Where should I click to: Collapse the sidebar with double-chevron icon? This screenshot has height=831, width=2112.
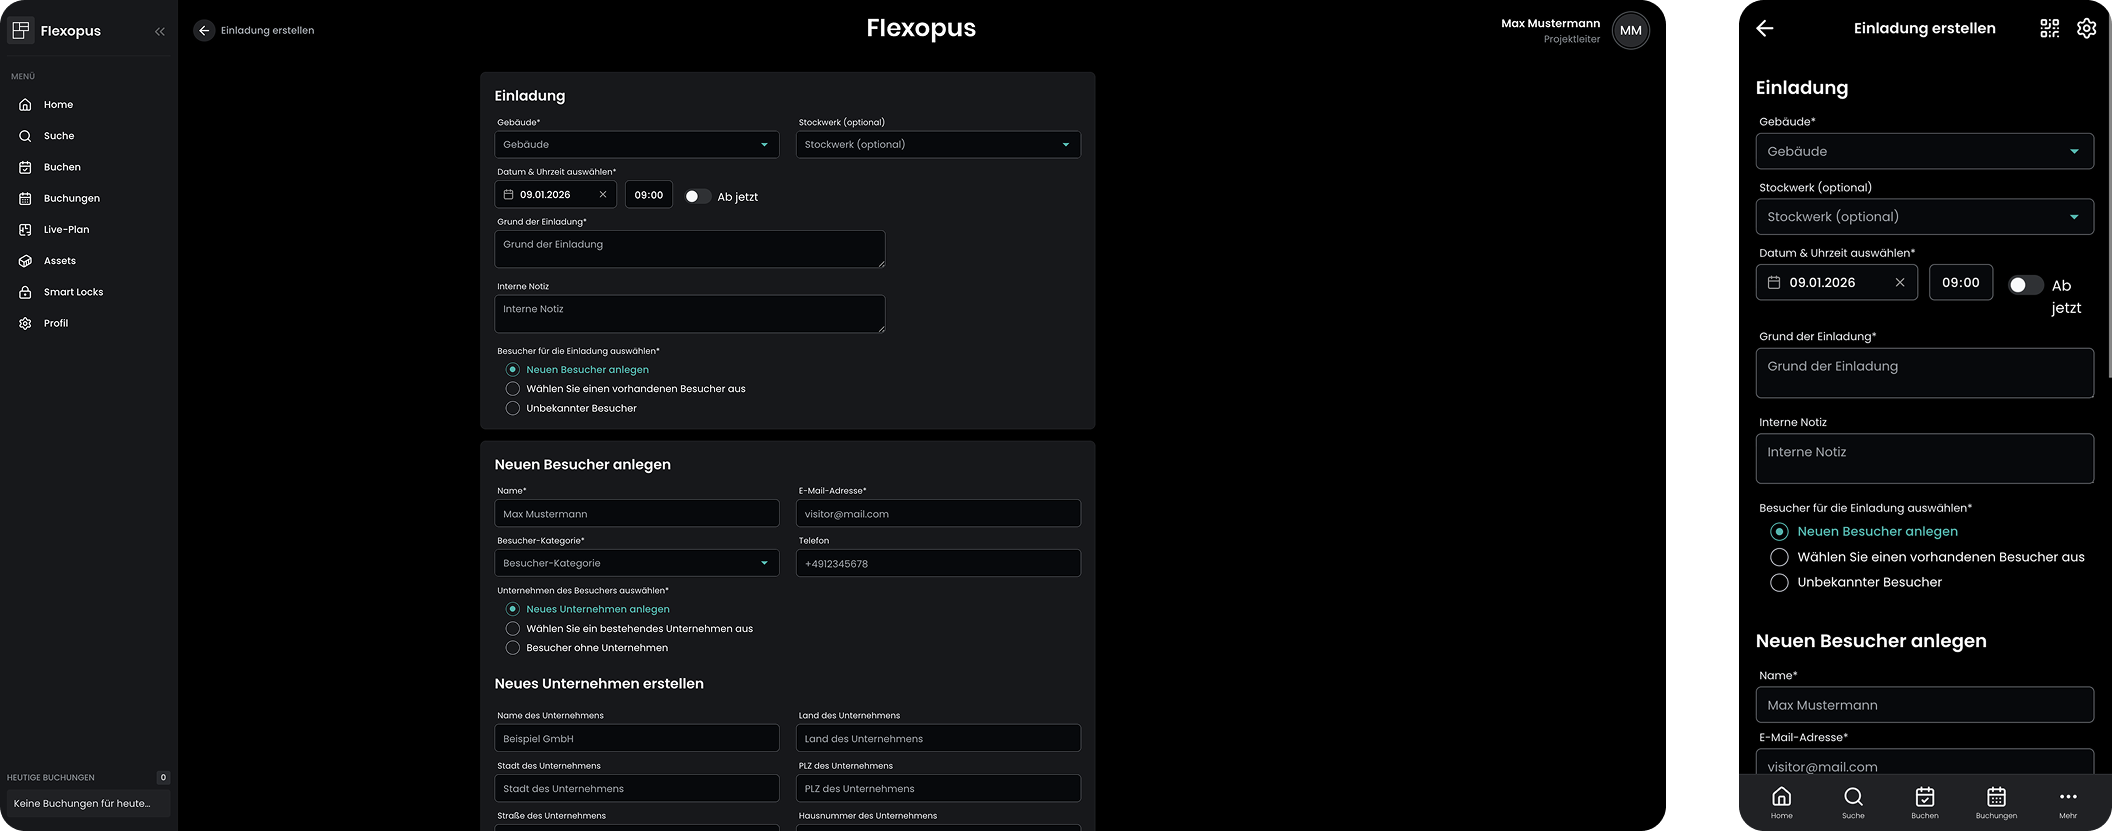[x=160, y=31]
